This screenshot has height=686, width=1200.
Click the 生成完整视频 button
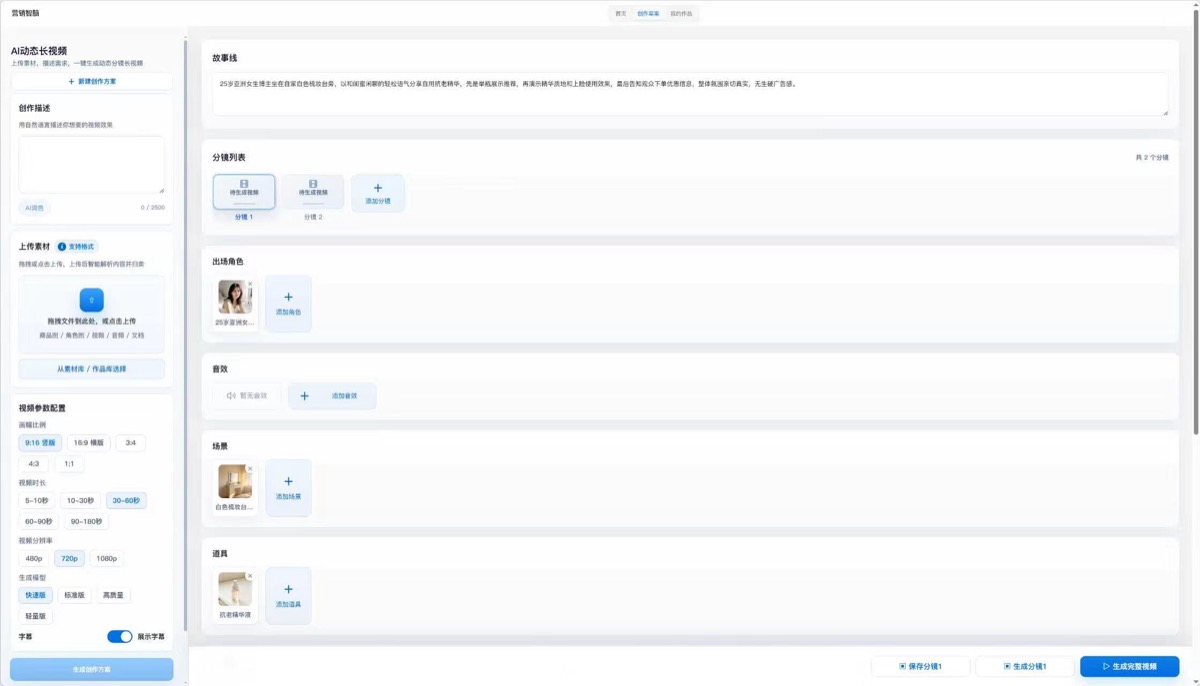click(x=1129, y=666)
